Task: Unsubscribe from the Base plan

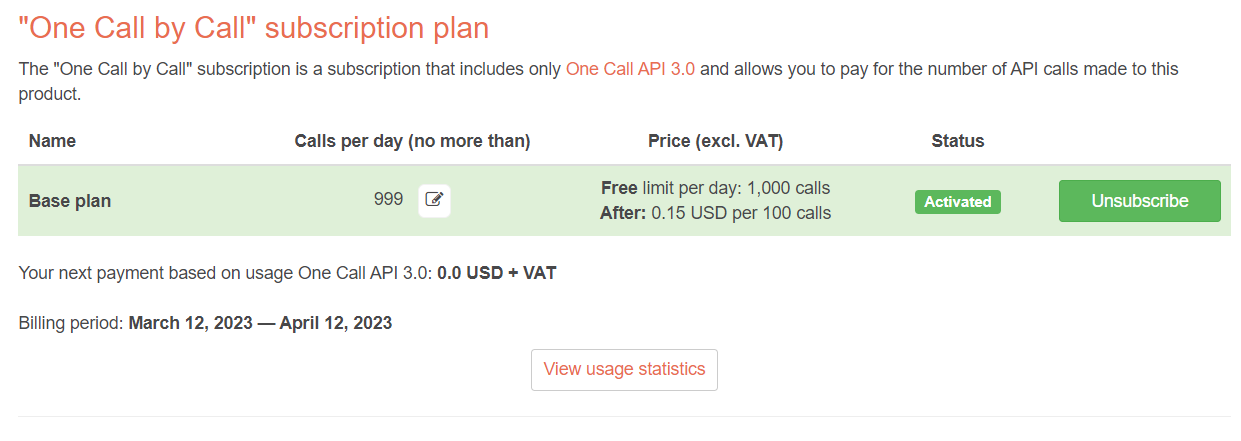Action: [1140, 201]
